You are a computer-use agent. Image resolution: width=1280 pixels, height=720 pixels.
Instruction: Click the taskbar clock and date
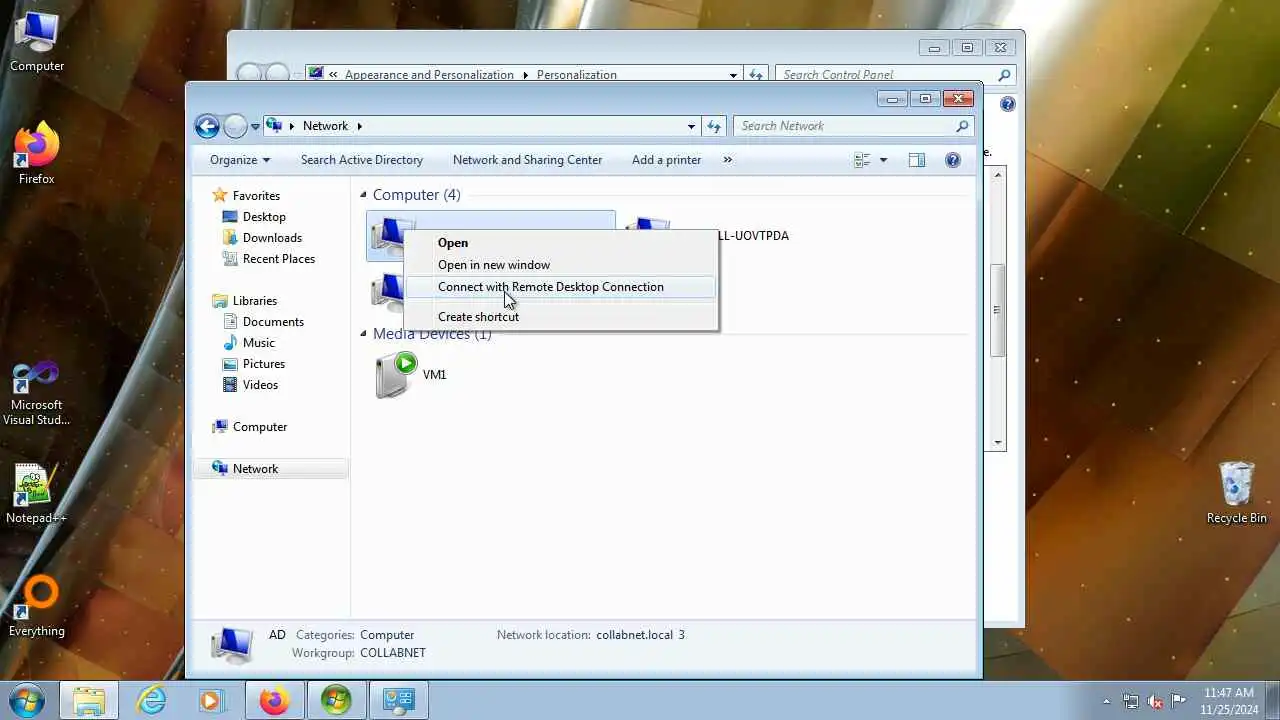click(x=1229, y=700)
